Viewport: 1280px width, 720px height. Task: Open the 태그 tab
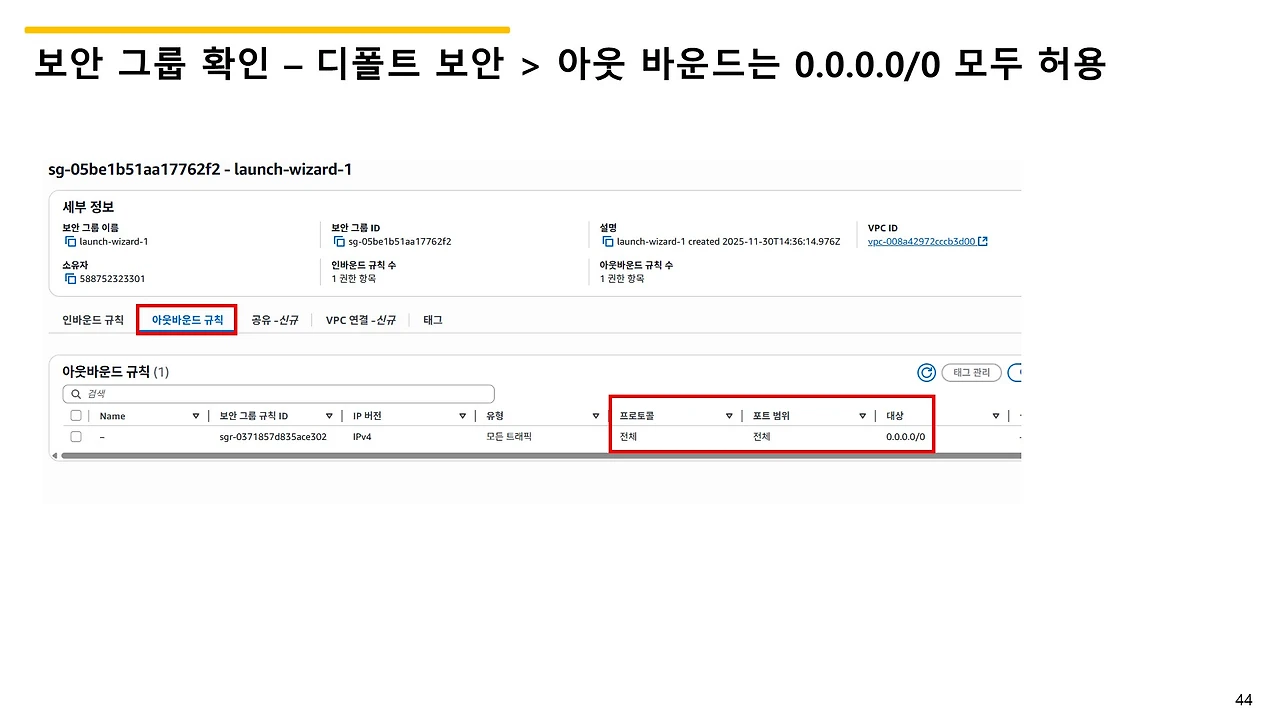[x=432, y=320]
